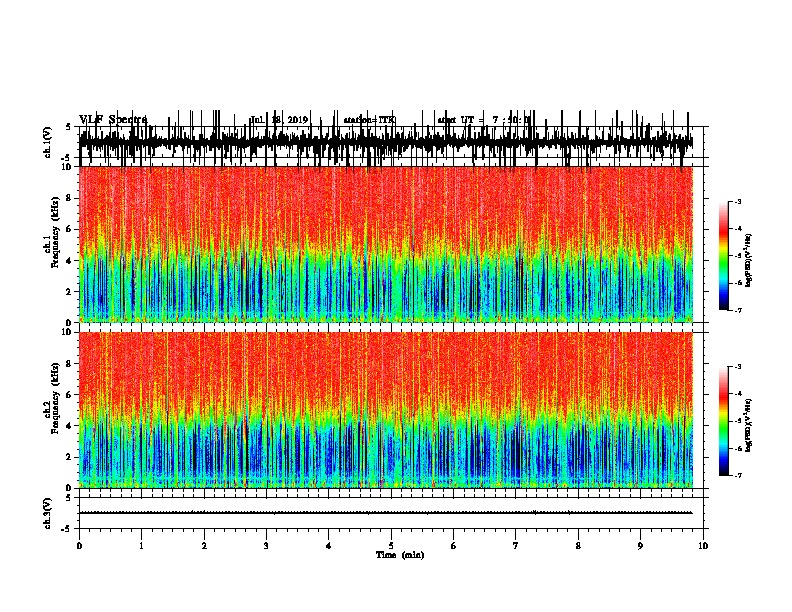Click the "-7" label on ch.2 color bar
The width and height of the screenshot is (792, 612).
(x=738, y=475)
